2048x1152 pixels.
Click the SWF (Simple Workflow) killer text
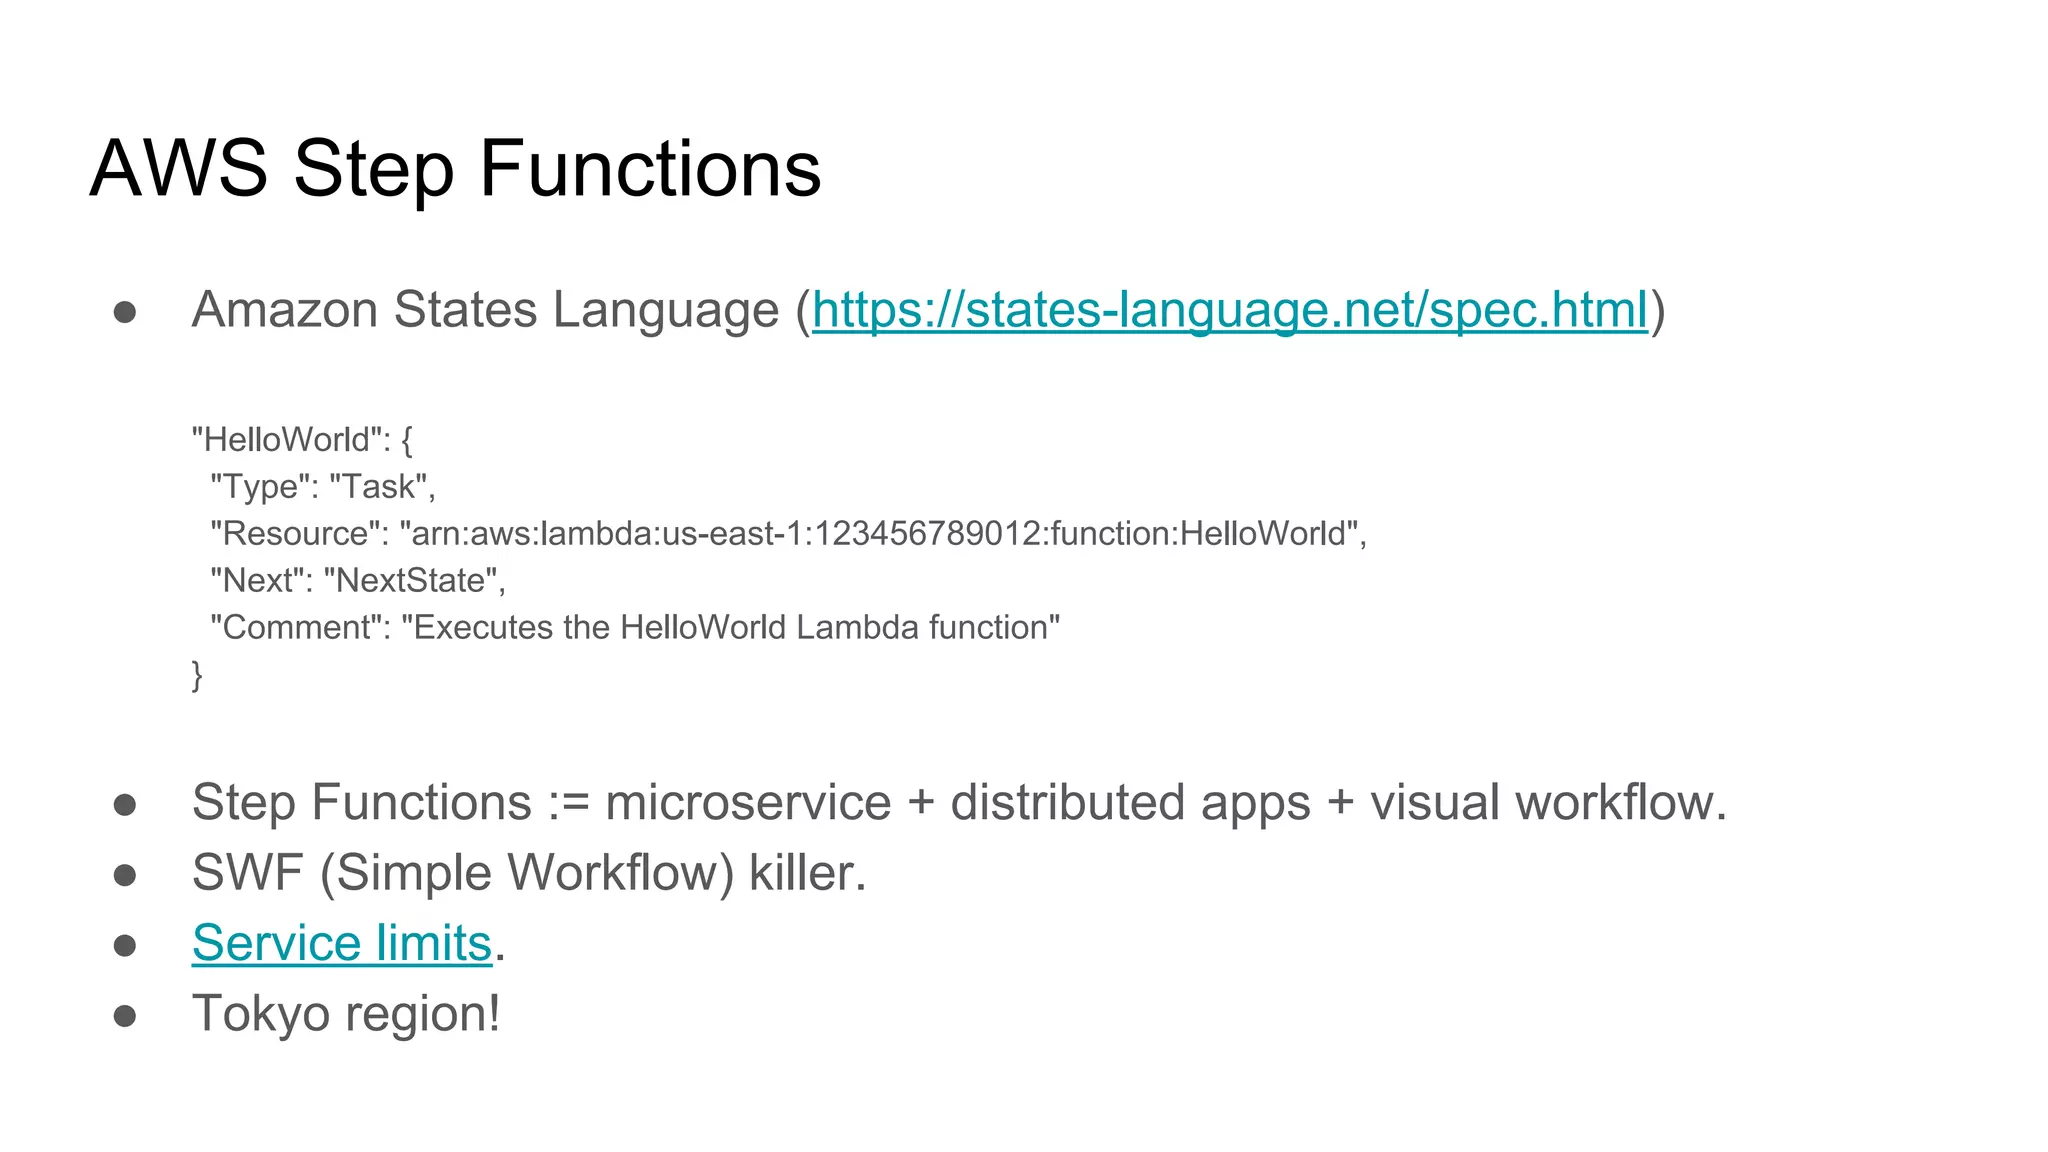point(529,873)
